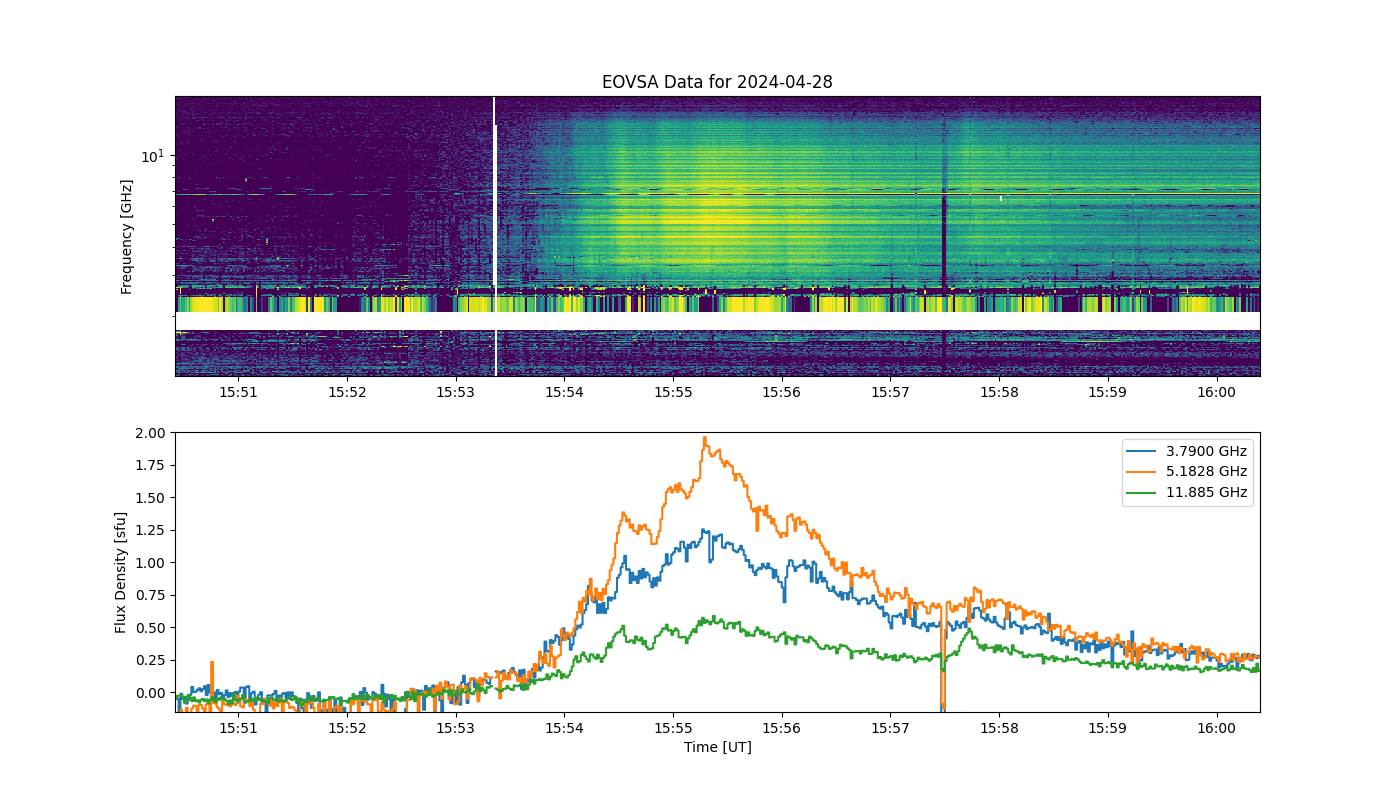
Task: Click the 15:51 tick under the spectrogram
Action: pos(238,392)
